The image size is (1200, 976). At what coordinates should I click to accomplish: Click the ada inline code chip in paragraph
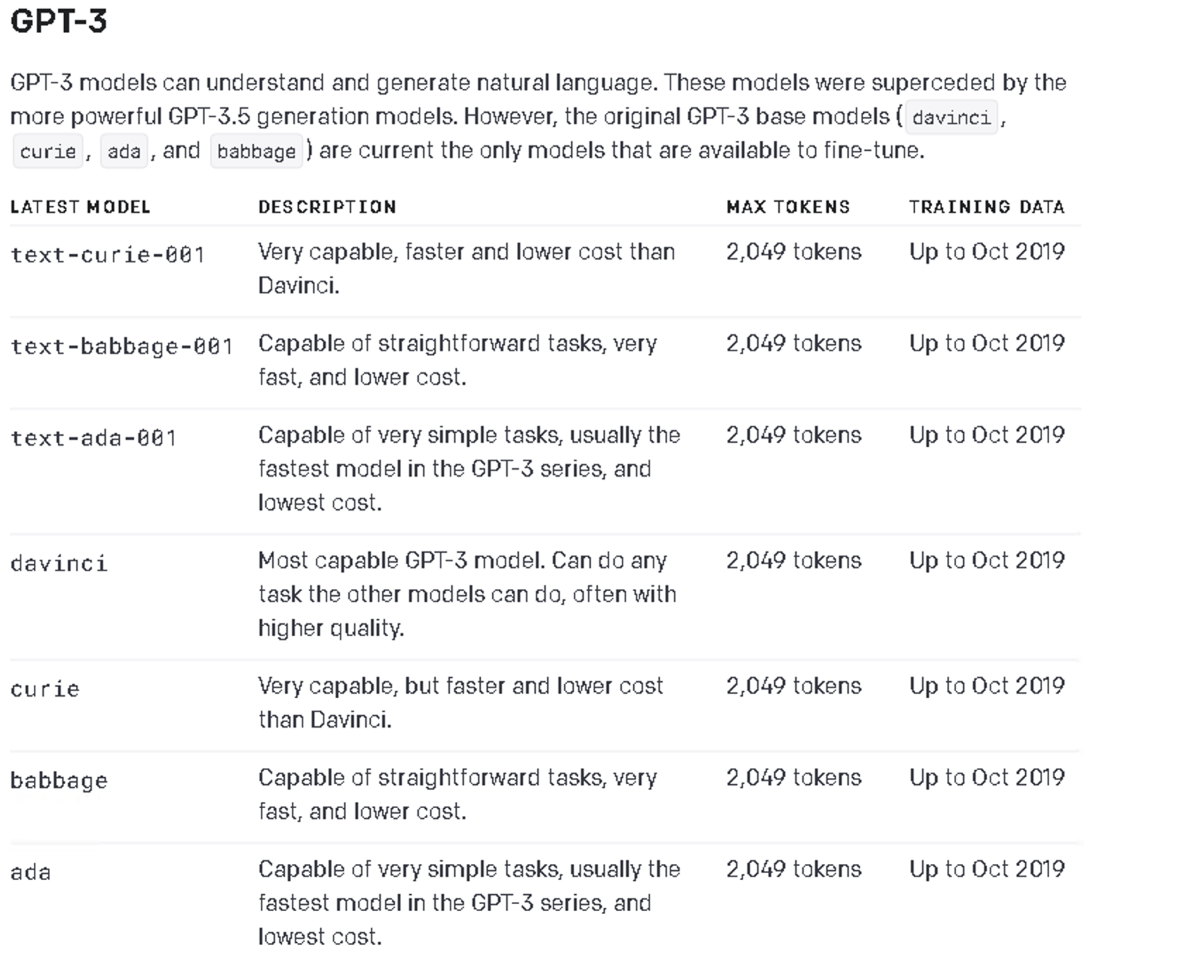click(123, 152)
